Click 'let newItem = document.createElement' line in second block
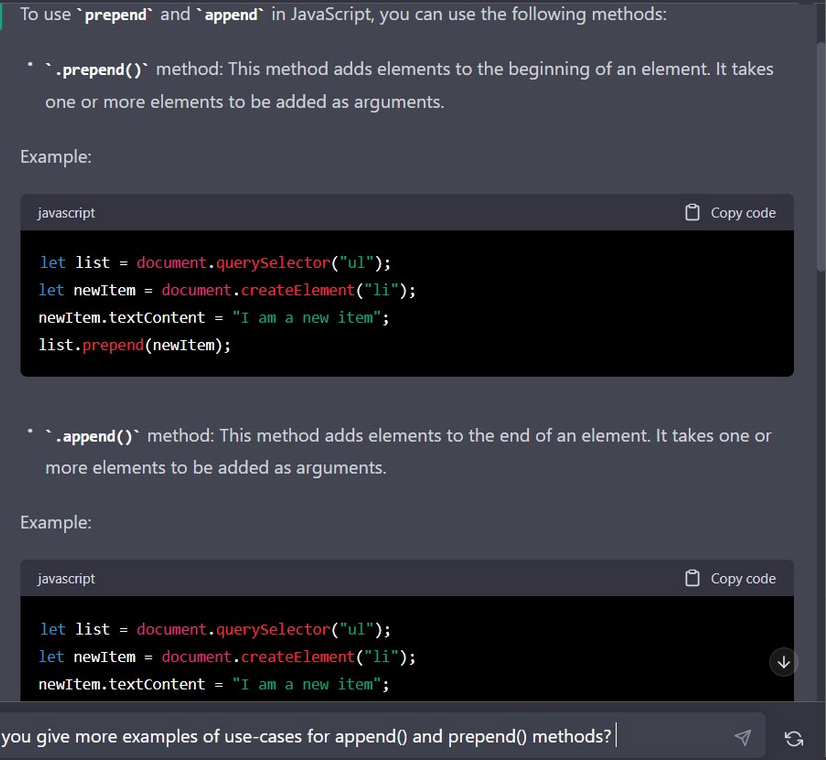826x760 pixels. (x=227, y=657)
